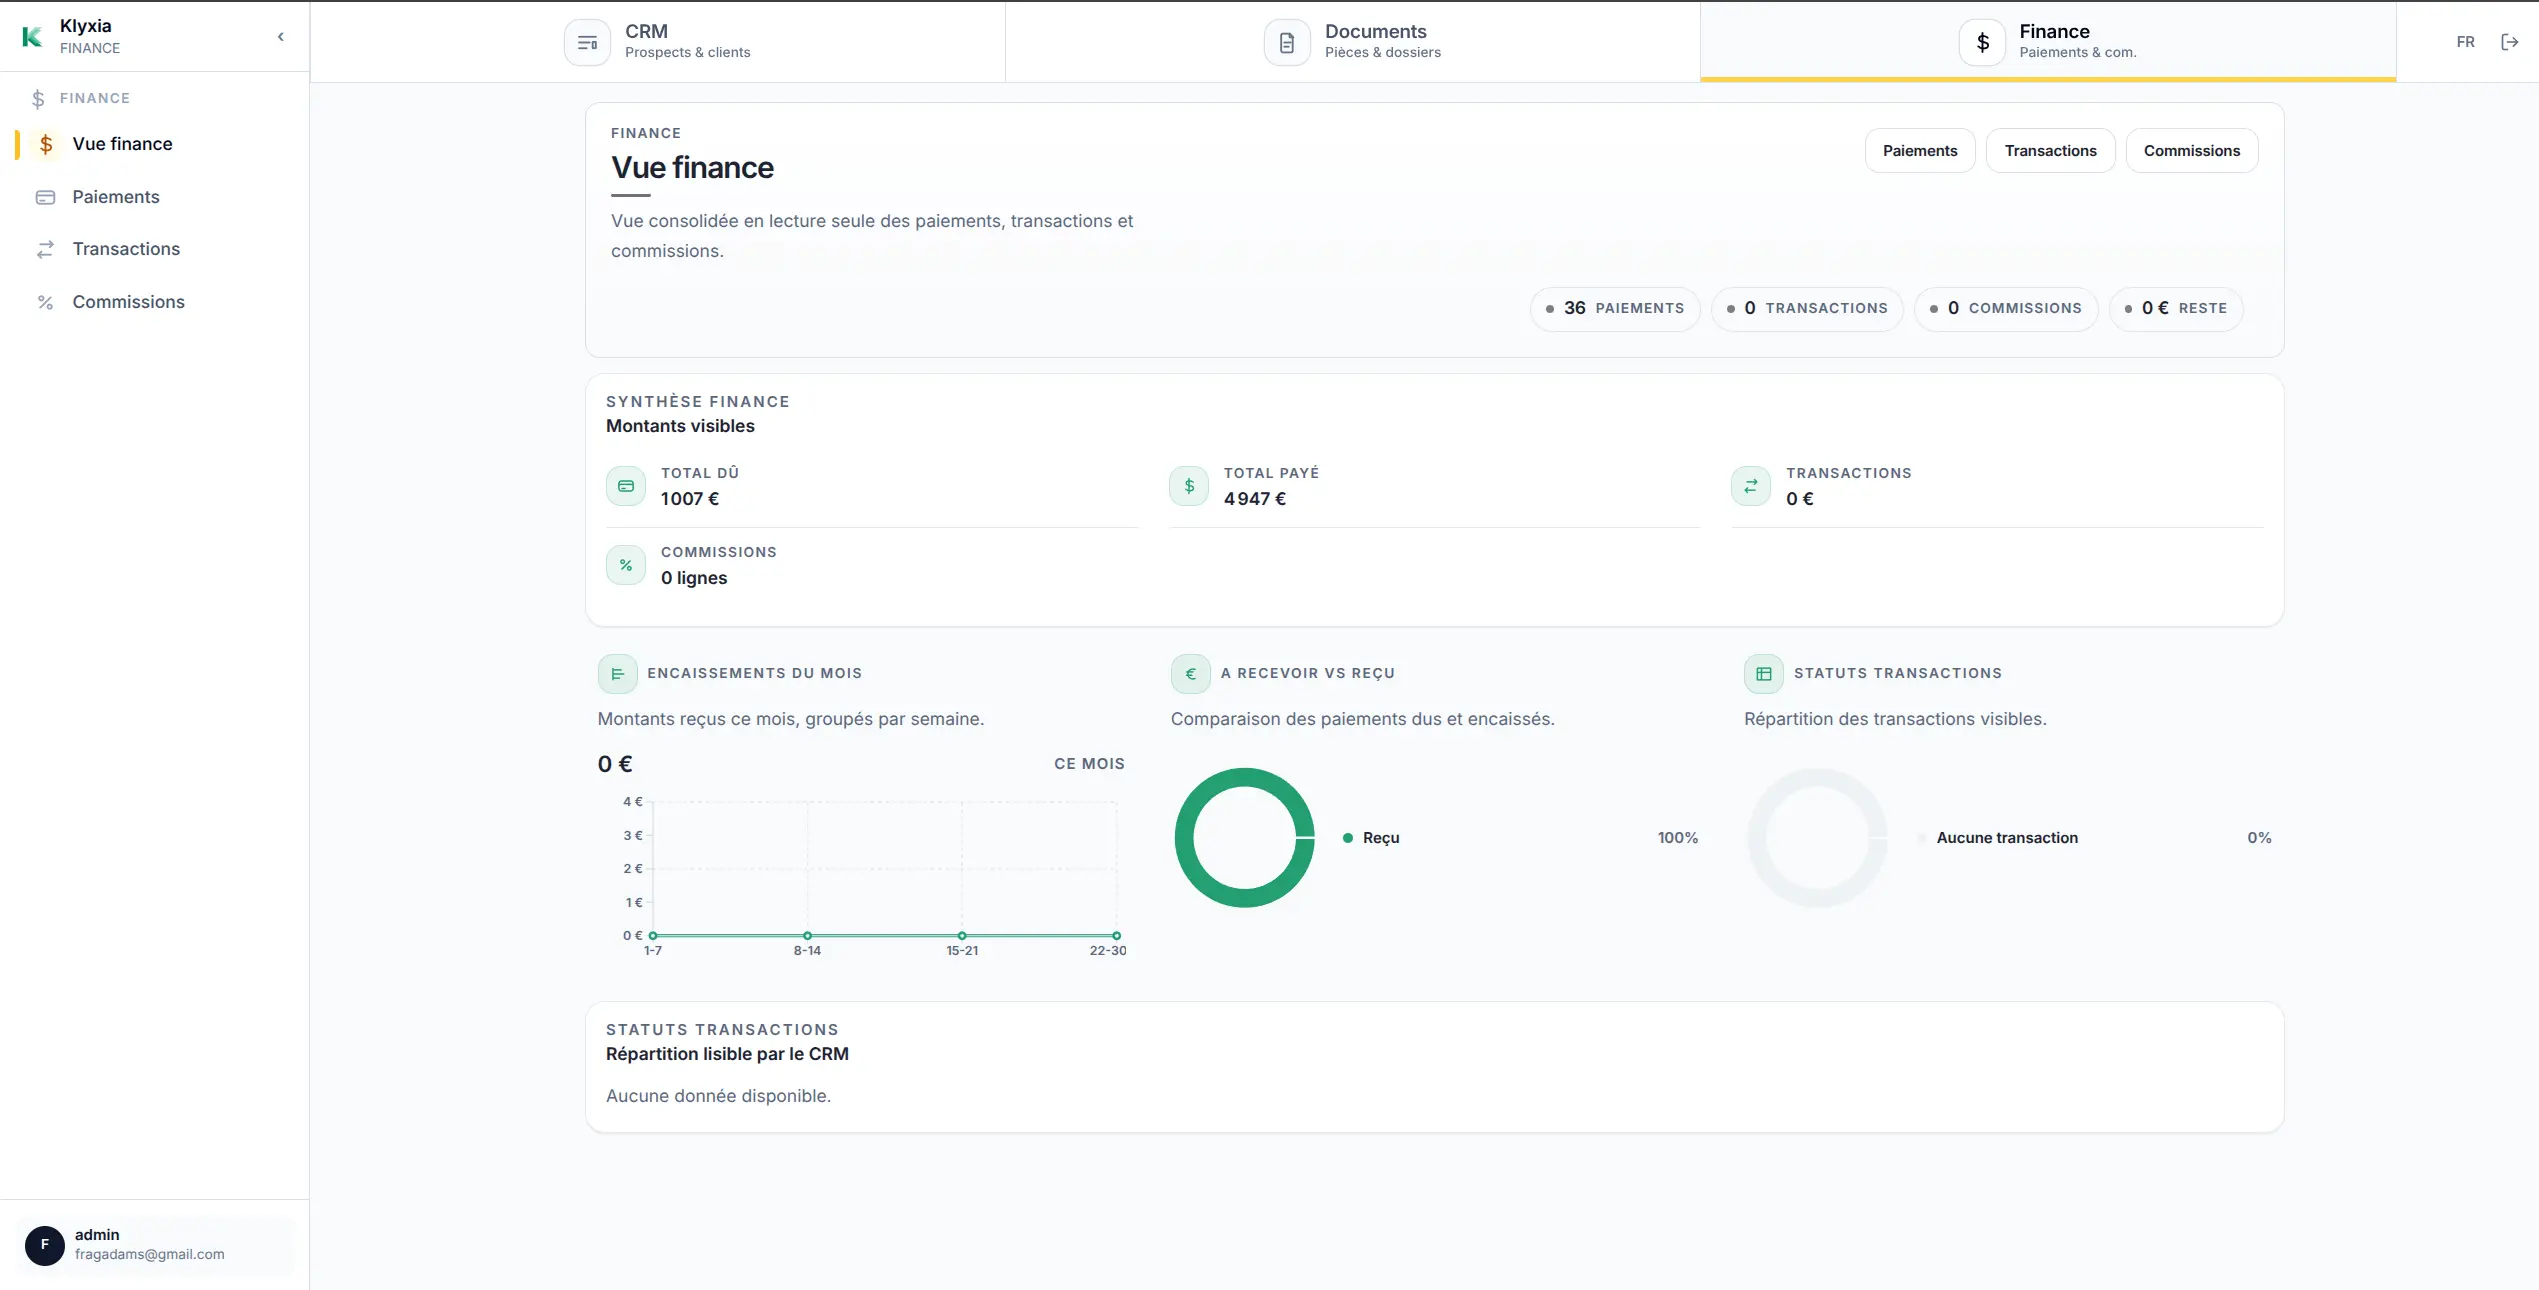Click fragadams@gmail.com account text
2539x1290 pixels.
(149, 1254)
